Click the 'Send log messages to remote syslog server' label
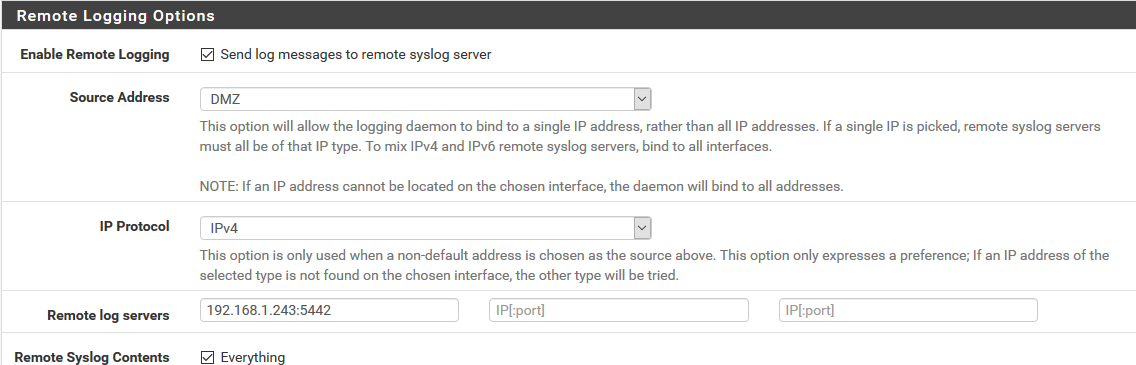This screenshot has height=365, width=1136. pyautogui.click(x=356, y=54)
